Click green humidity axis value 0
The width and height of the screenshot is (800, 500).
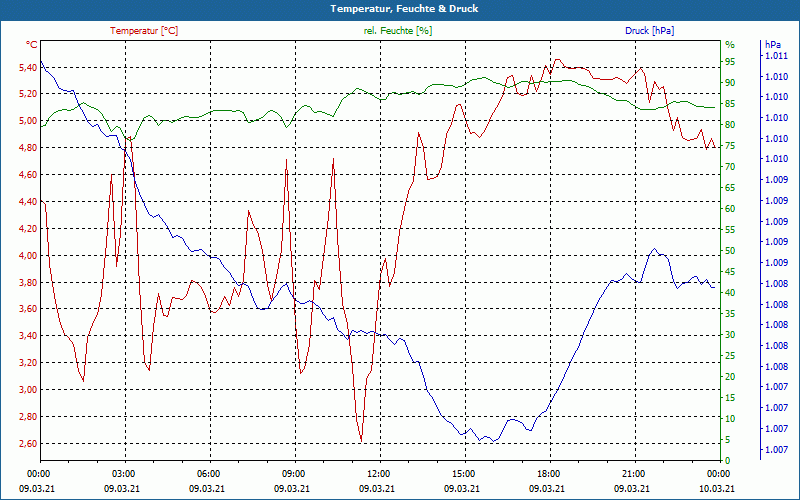click(728, 461)
